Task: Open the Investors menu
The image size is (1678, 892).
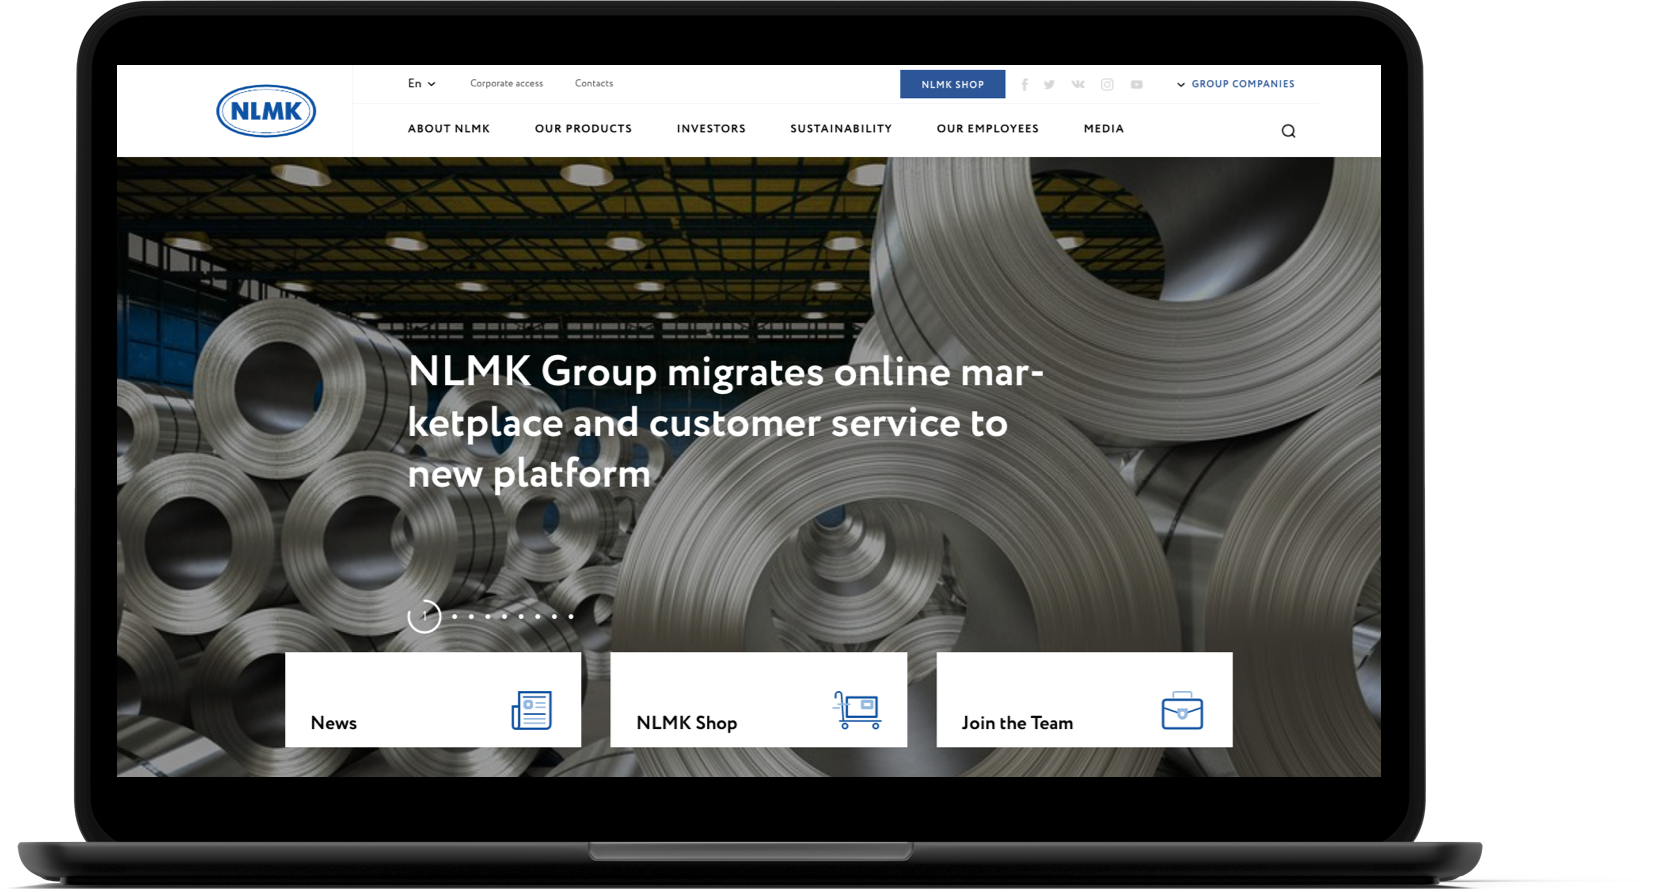Action: (711, 129)
